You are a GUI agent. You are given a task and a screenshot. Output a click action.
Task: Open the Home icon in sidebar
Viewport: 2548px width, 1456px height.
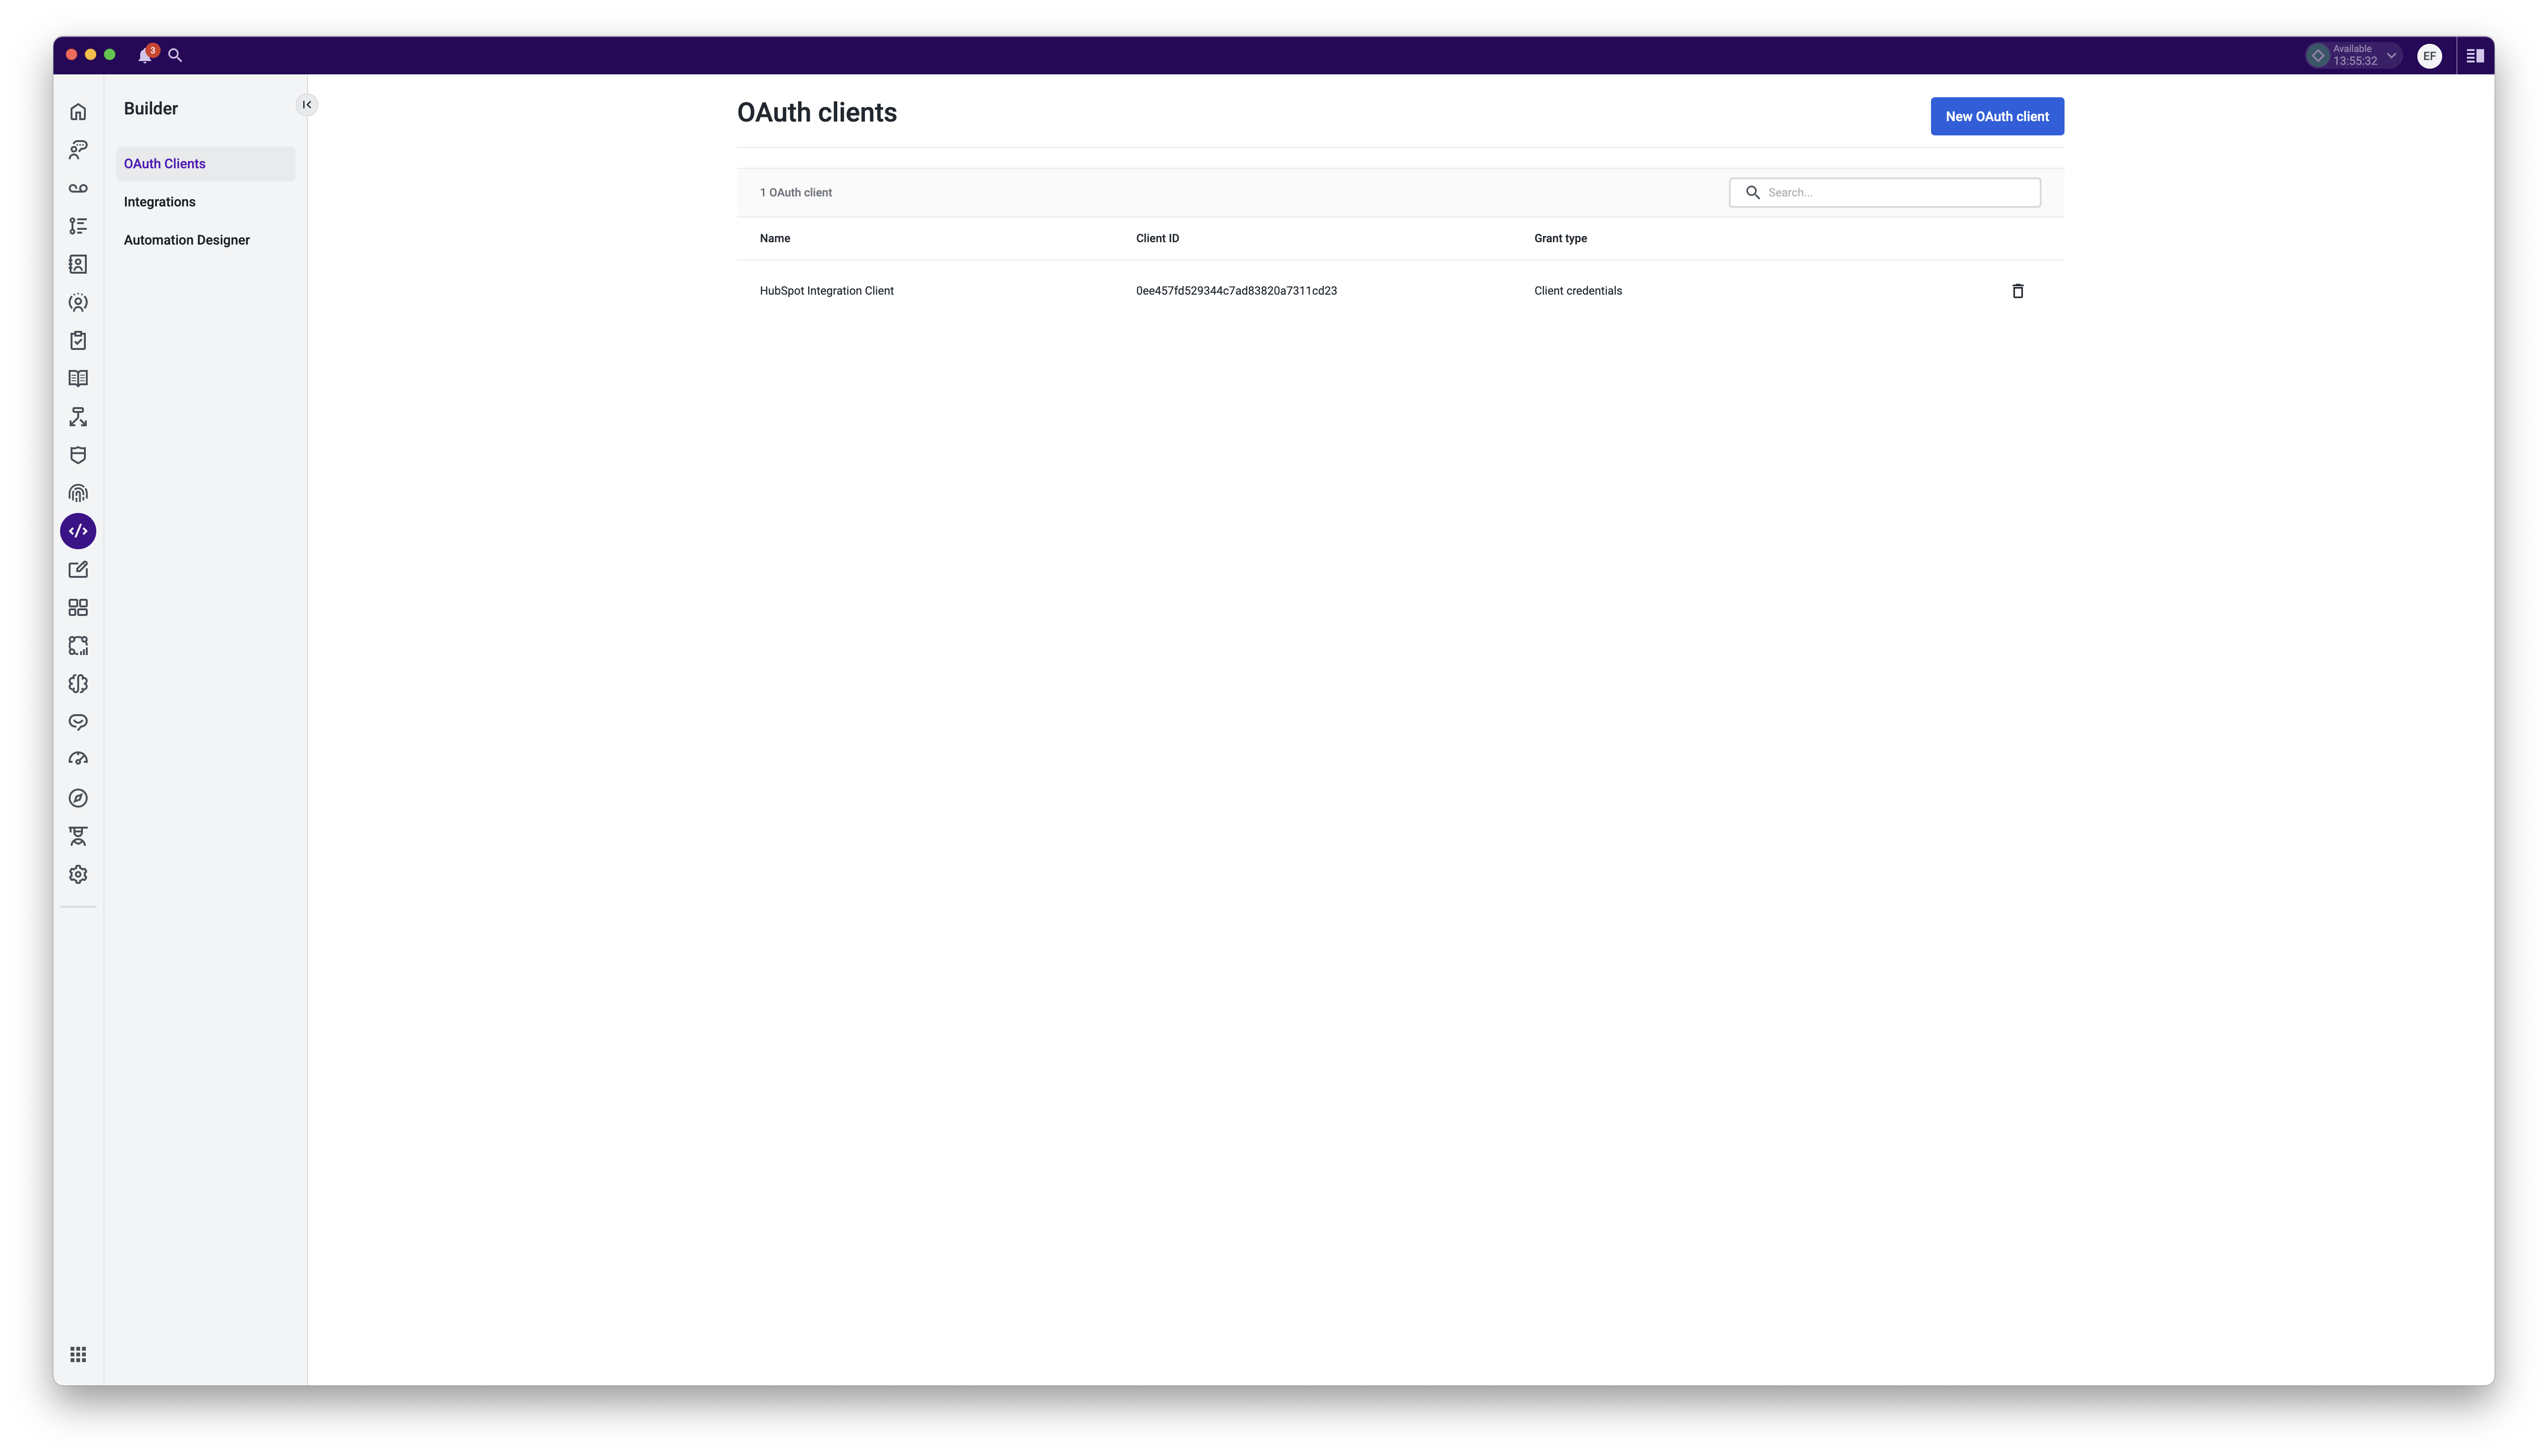[78, 112]
